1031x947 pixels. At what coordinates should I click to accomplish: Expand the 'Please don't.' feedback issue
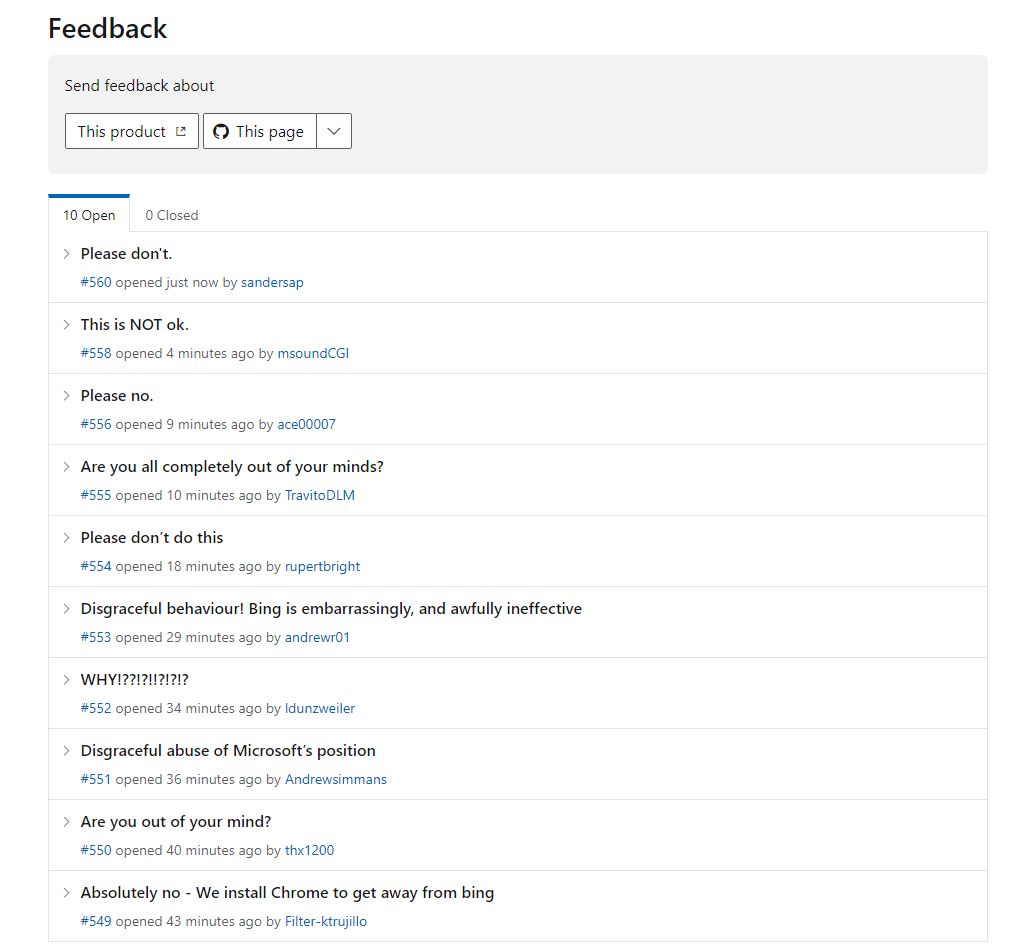[67, 254]
